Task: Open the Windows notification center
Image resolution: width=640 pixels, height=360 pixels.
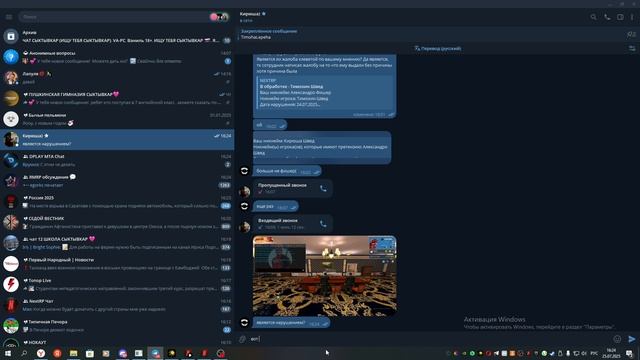Action: click(629, 353)
